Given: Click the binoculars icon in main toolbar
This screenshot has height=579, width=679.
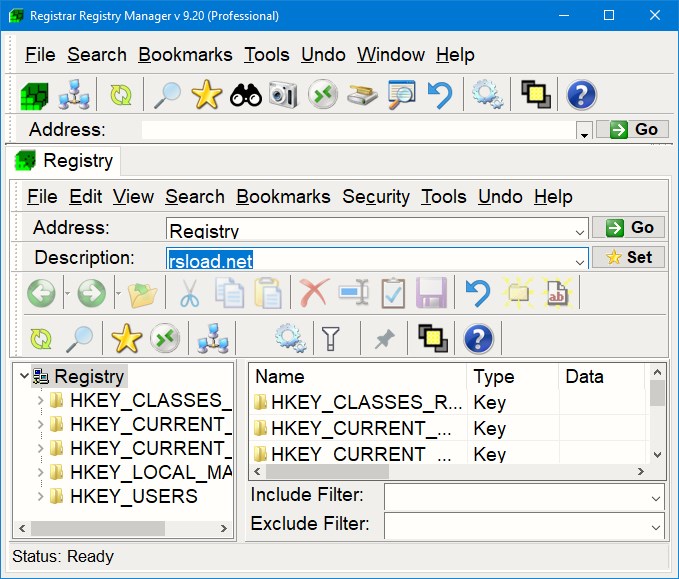Looking at the screenshot, I should click(x=246, y=95).
